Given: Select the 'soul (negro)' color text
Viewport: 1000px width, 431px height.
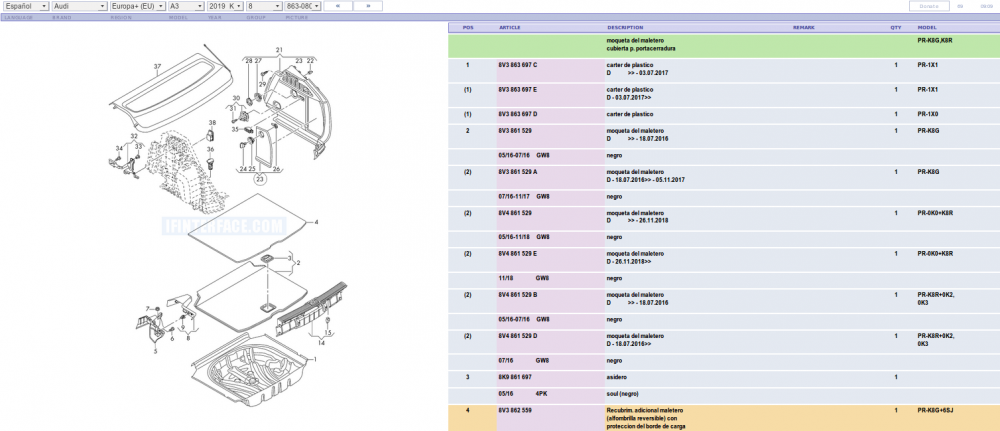Looking at the screenshot, I should pos(622,393).
